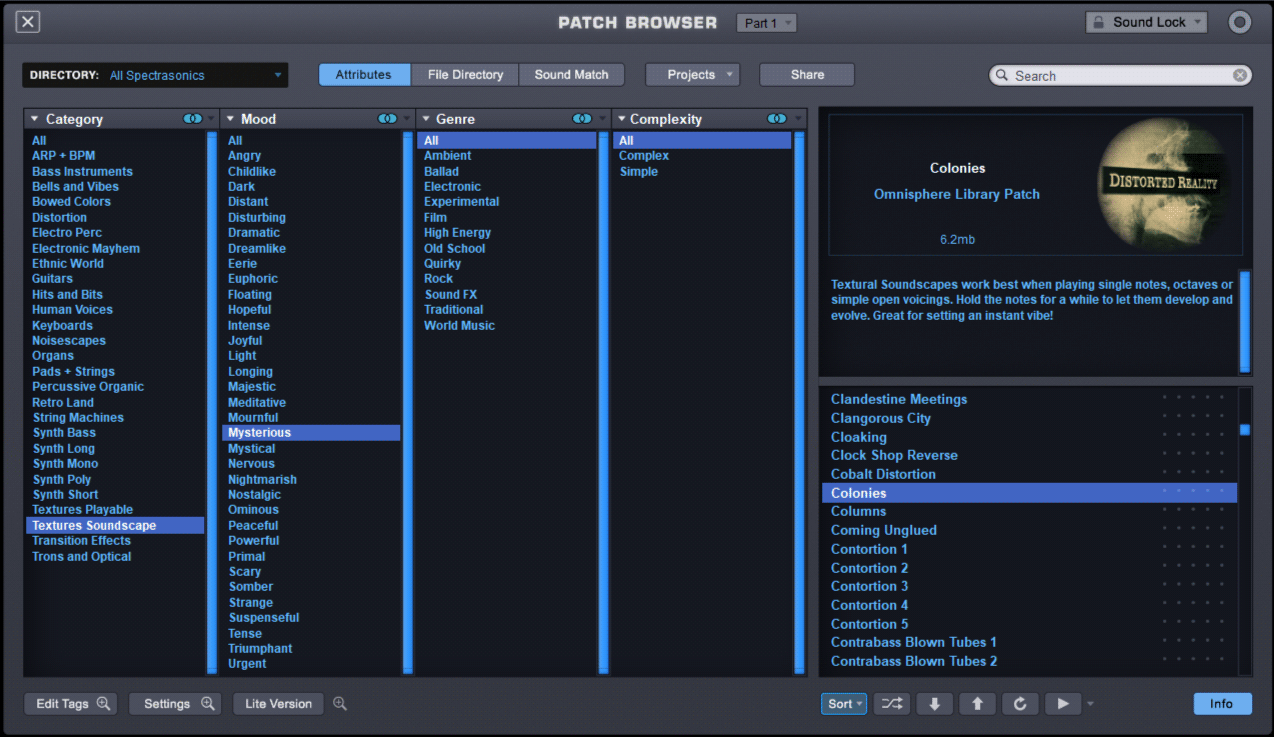Screen dimensions: 1274x737
Task: Select the Dark mood
Action: (x=241, y=187)
